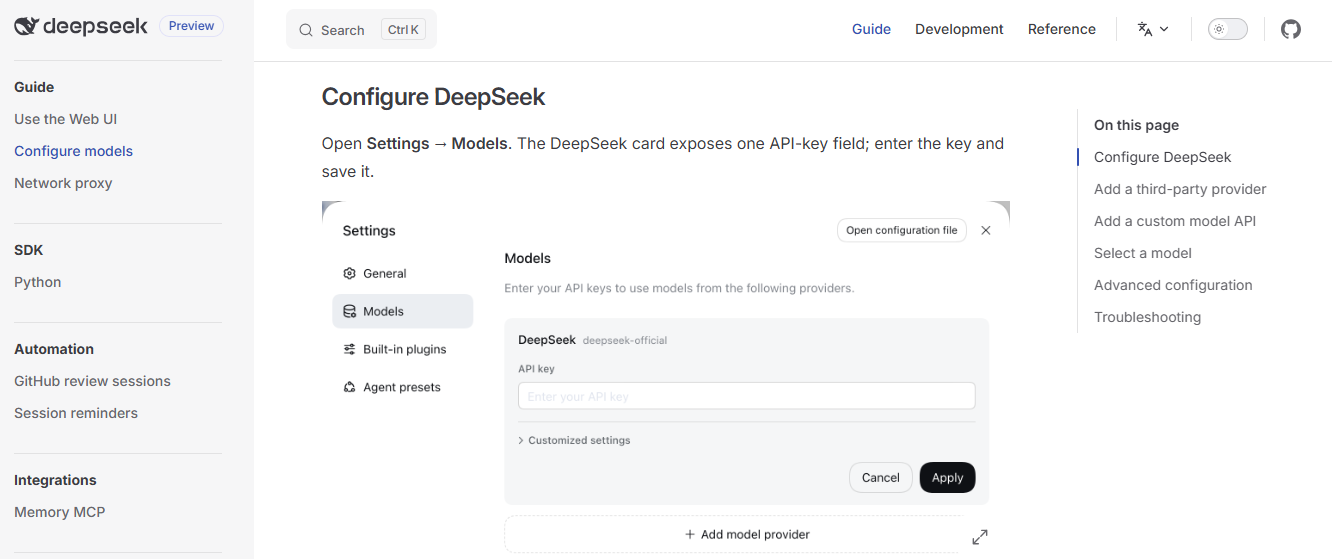Click the Cancel button
Viewport: 1332px width, 559px height.
pyautogui.click(x=880, y=477)
